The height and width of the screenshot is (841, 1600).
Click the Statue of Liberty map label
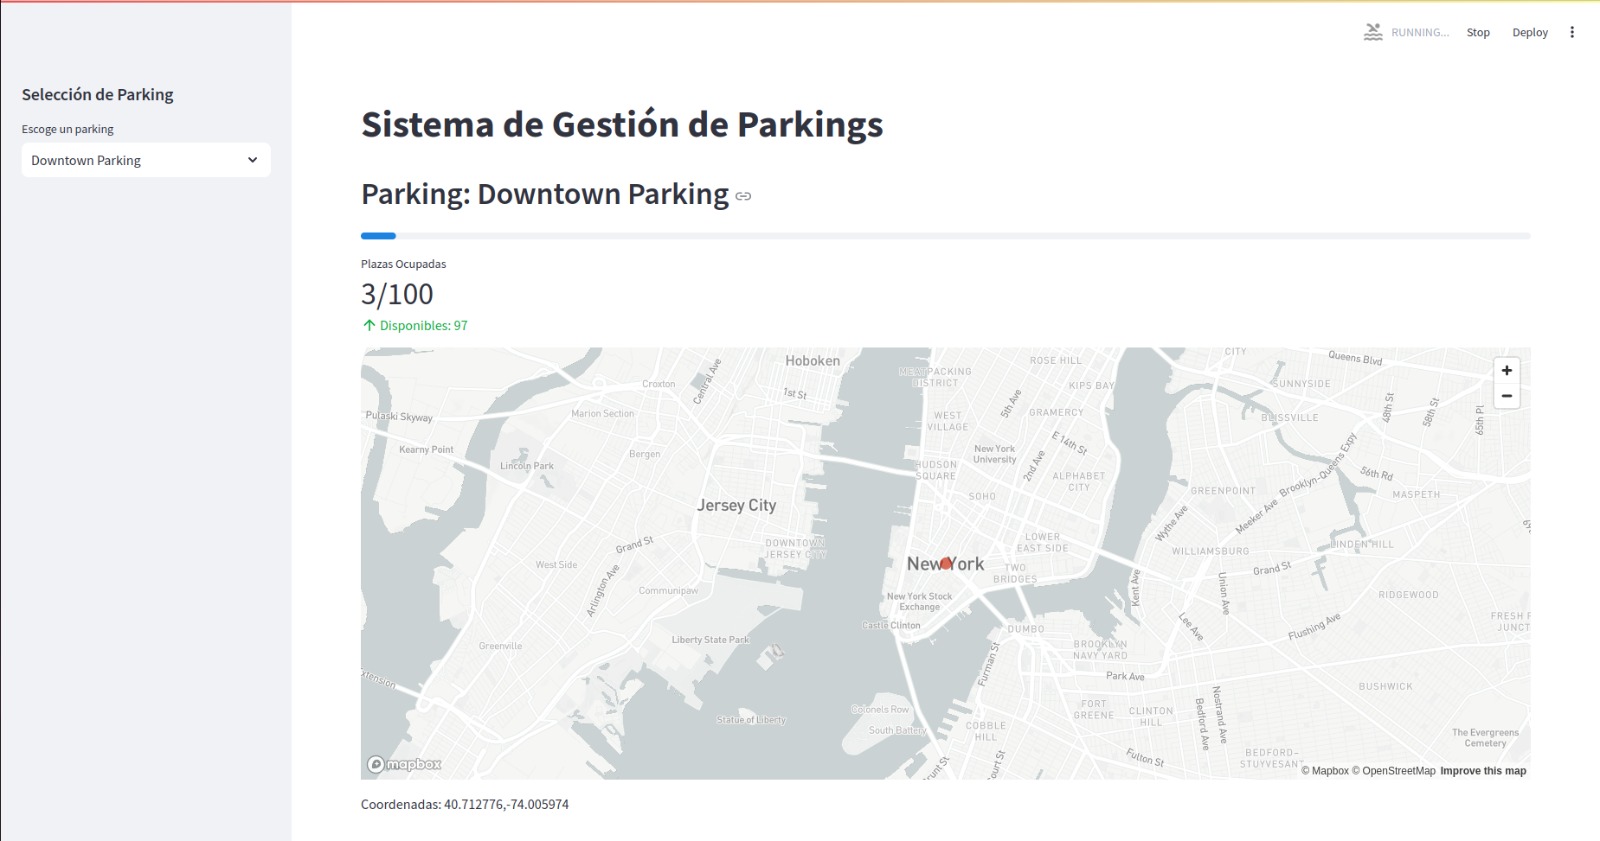[x=751, y=719]
